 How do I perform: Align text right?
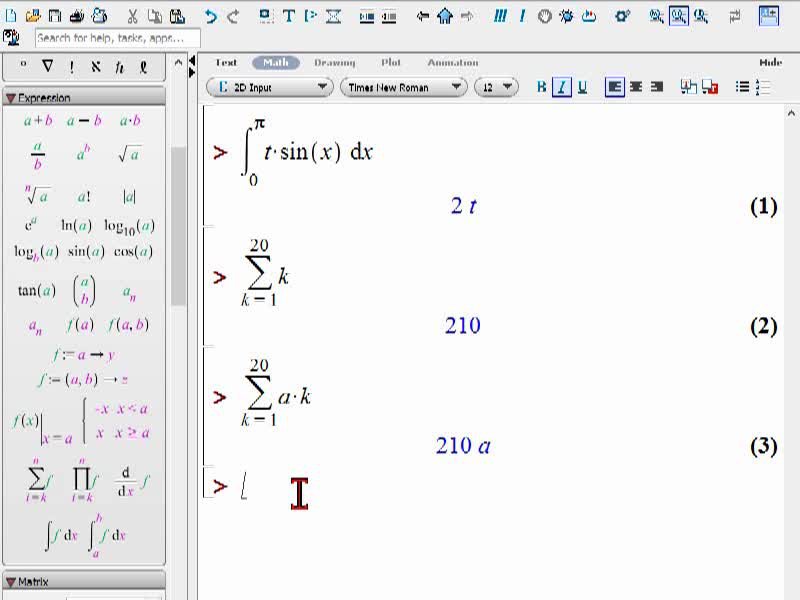point(657,87)
